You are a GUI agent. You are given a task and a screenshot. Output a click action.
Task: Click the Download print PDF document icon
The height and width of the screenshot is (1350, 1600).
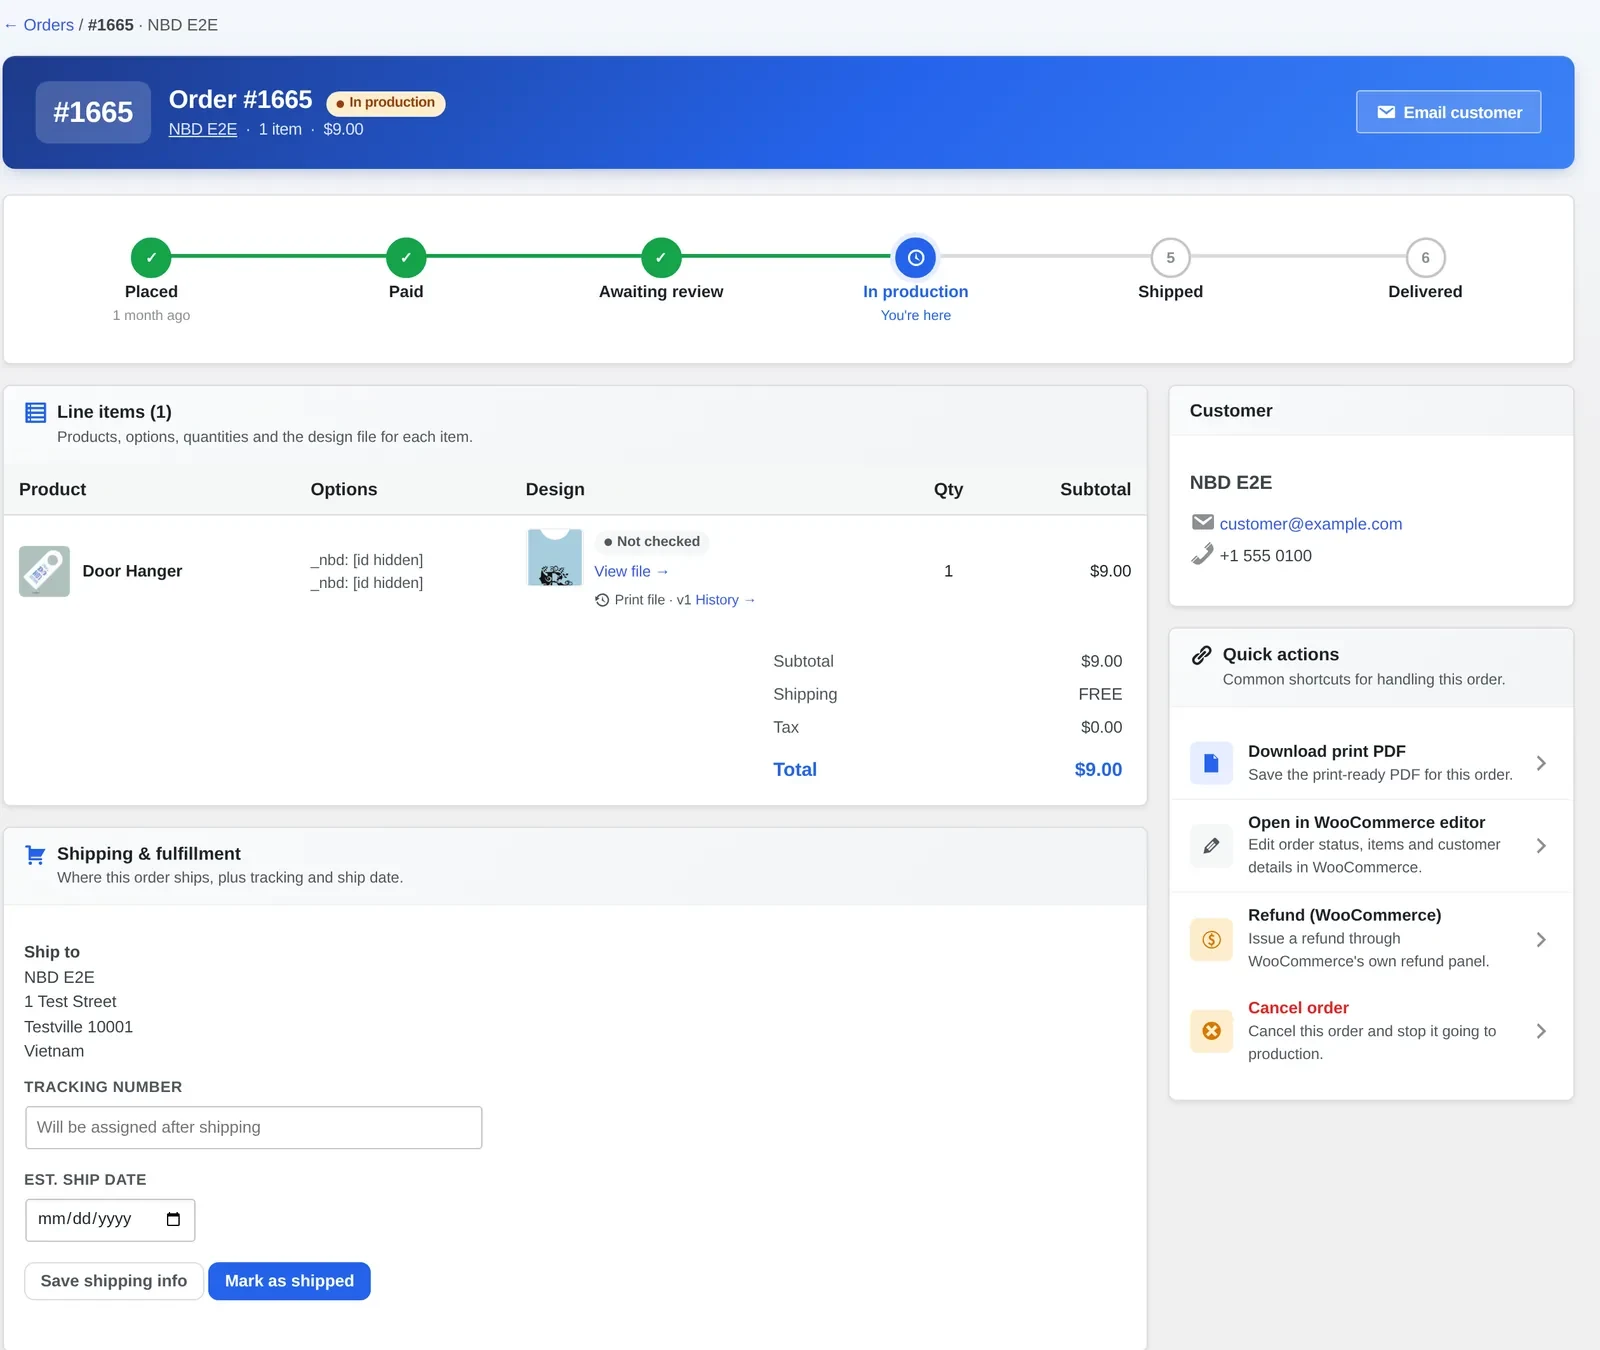[1211, 763]
